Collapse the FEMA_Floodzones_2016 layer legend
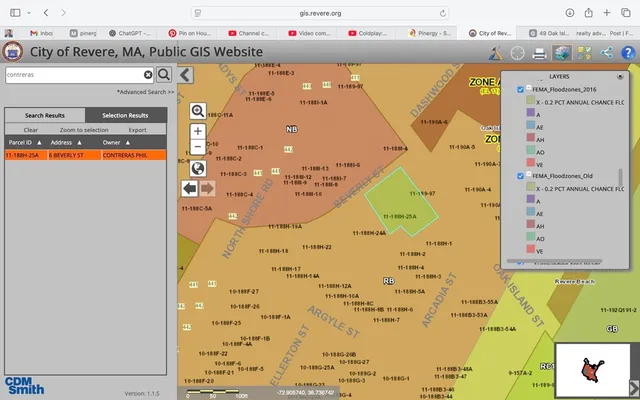This screenshot has width=640, height=400. 527,89
